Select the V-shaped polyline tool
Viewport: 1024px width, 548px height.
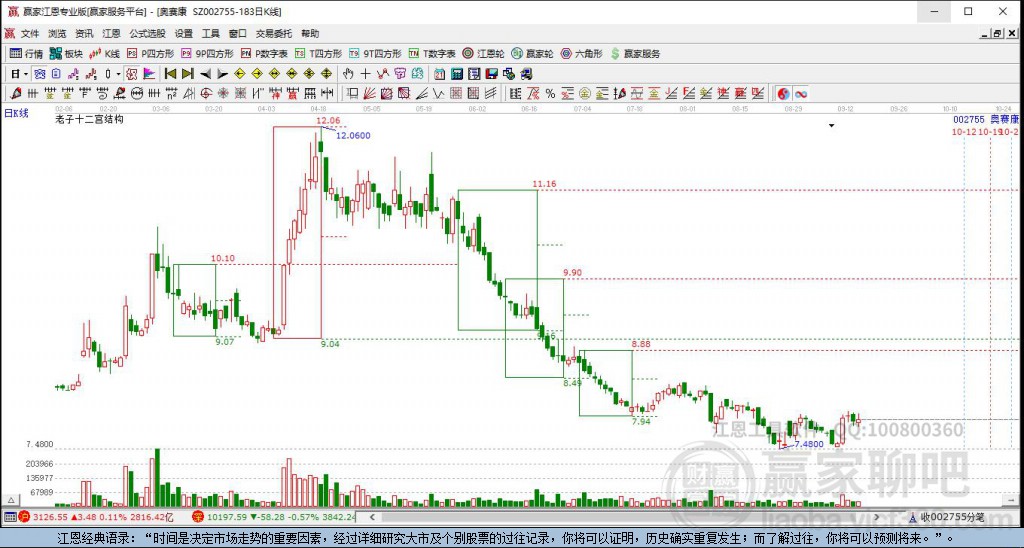(x=438, y=93)
